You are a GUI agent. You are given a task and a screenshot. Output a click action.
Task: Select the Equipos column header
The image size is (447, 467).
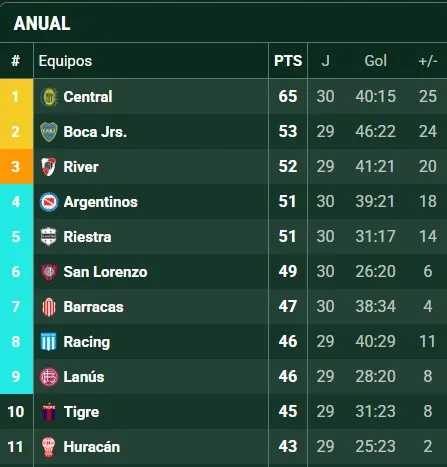(65, 61)
